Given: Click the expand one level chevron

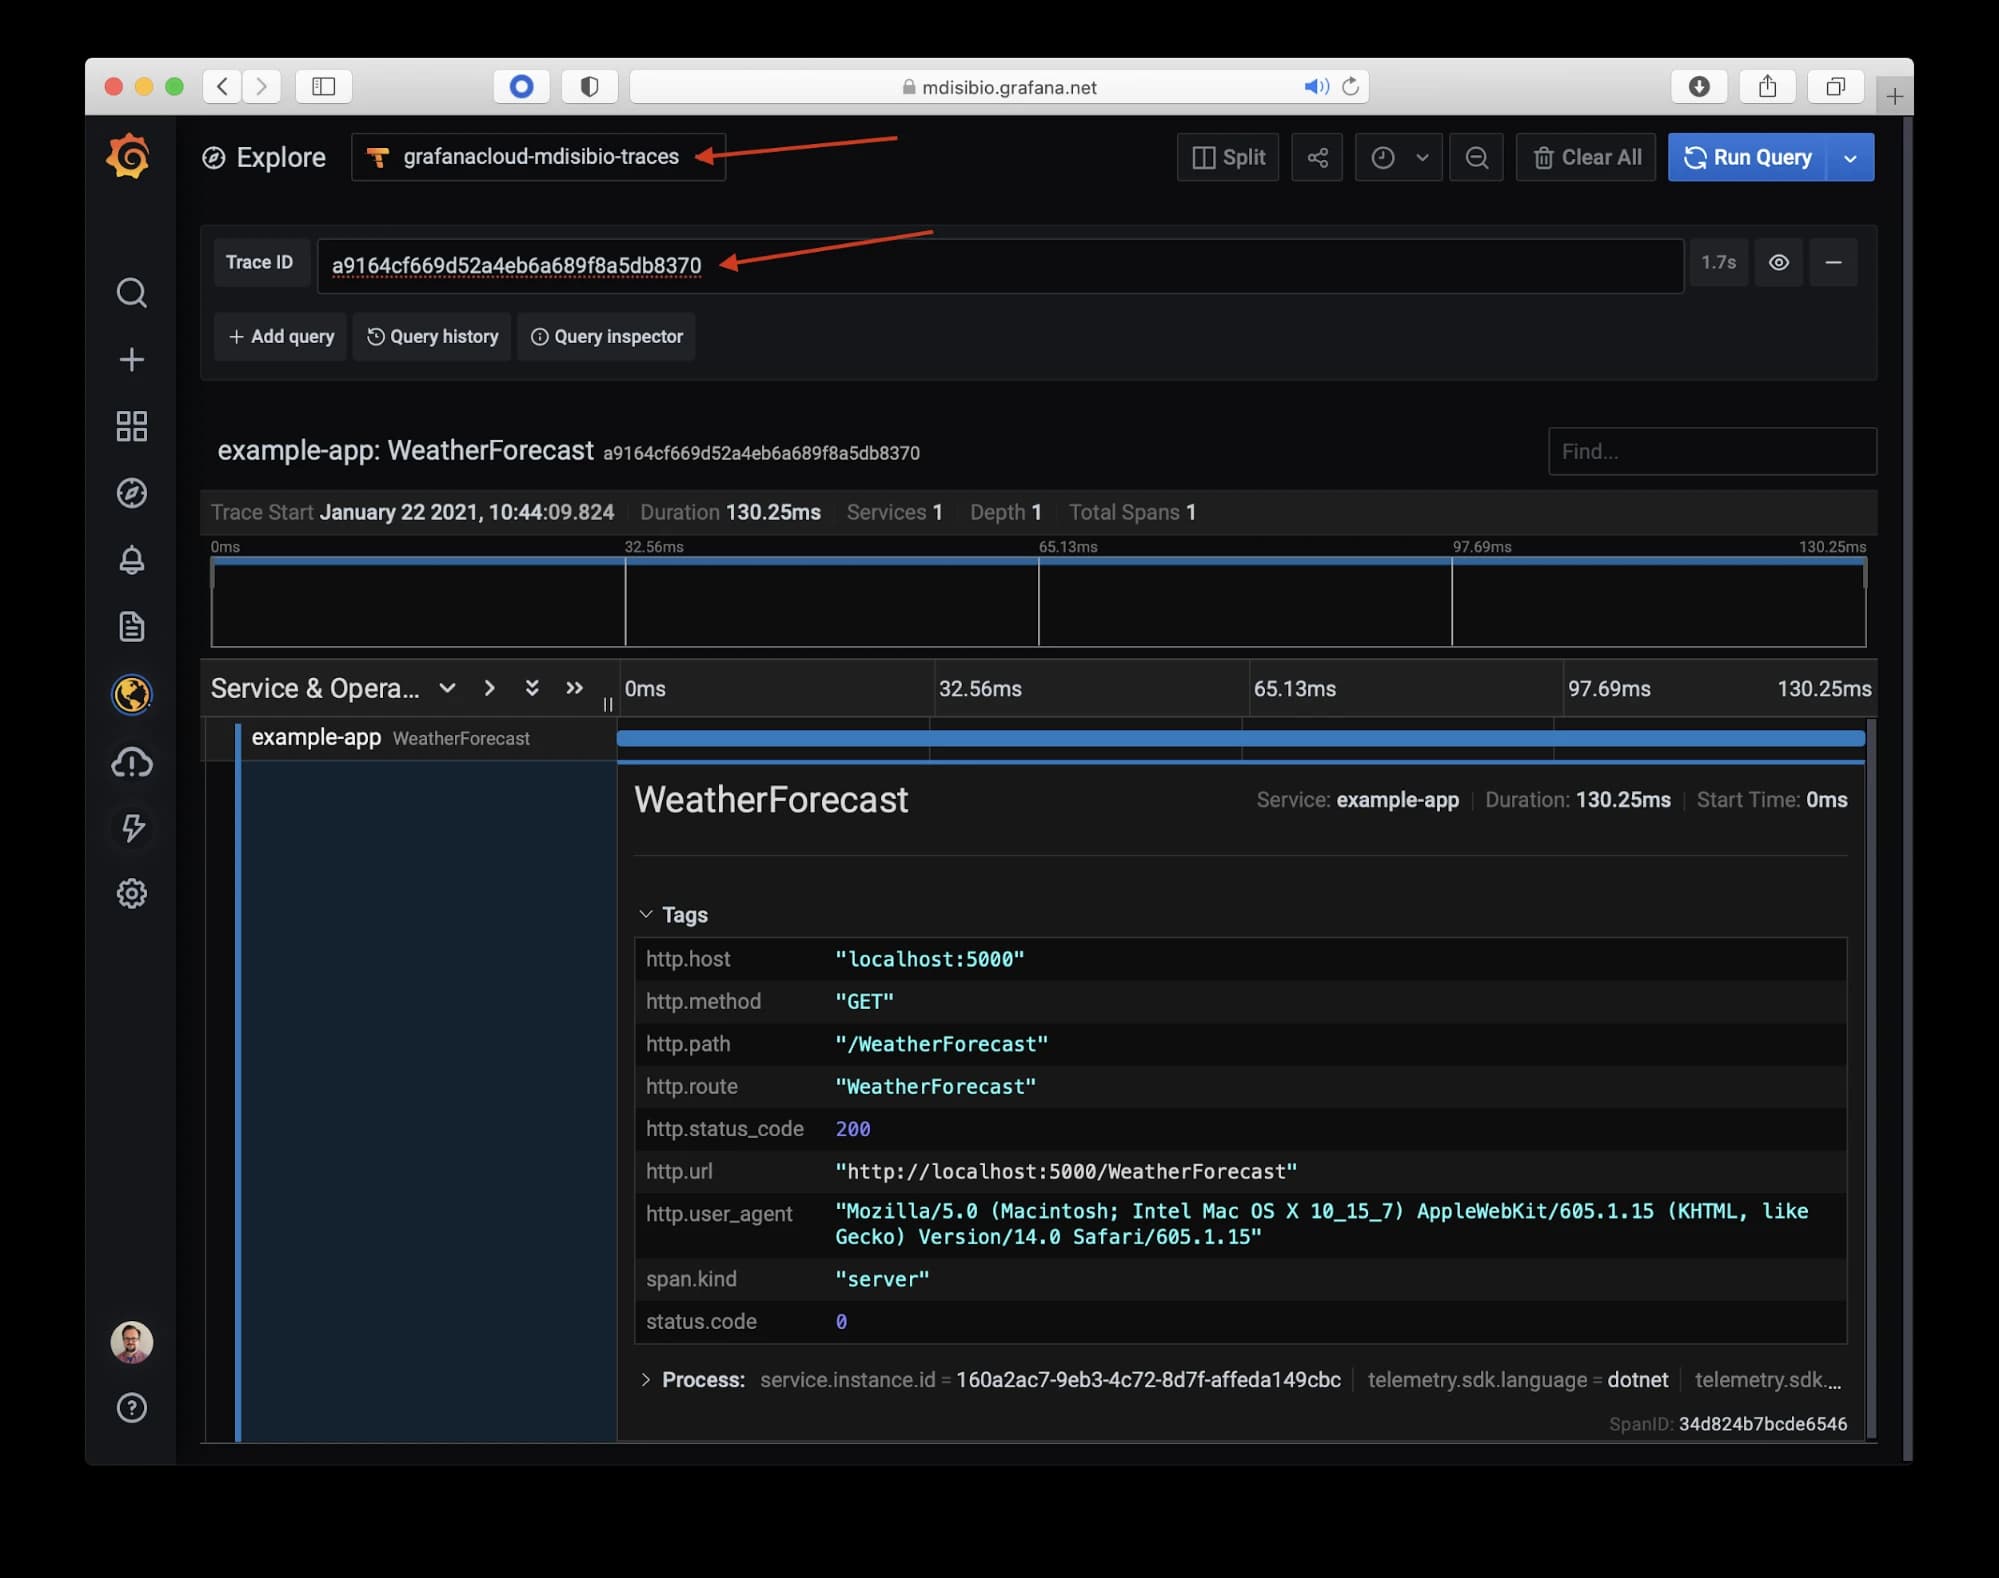Looking at the screenshot, I should pos(447,688).
